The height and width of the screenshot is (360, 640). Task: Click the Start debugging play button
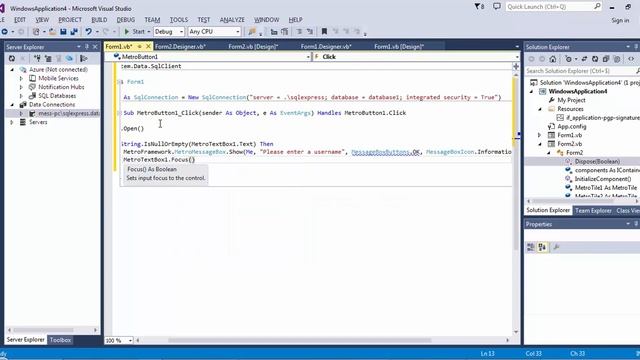click(127, 31)
